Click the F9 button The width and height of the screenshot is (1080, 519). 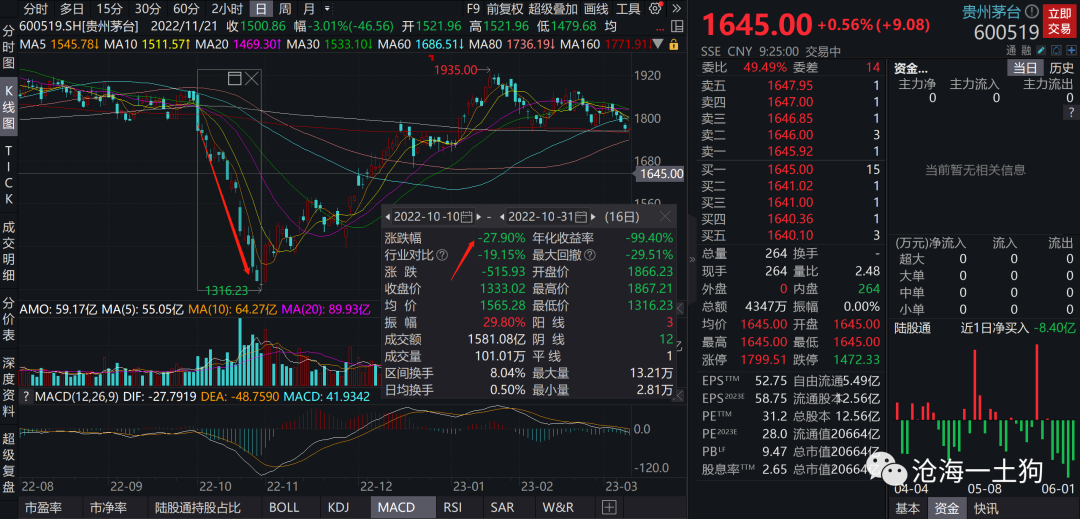pyautogui.click(x=472, y=9)
